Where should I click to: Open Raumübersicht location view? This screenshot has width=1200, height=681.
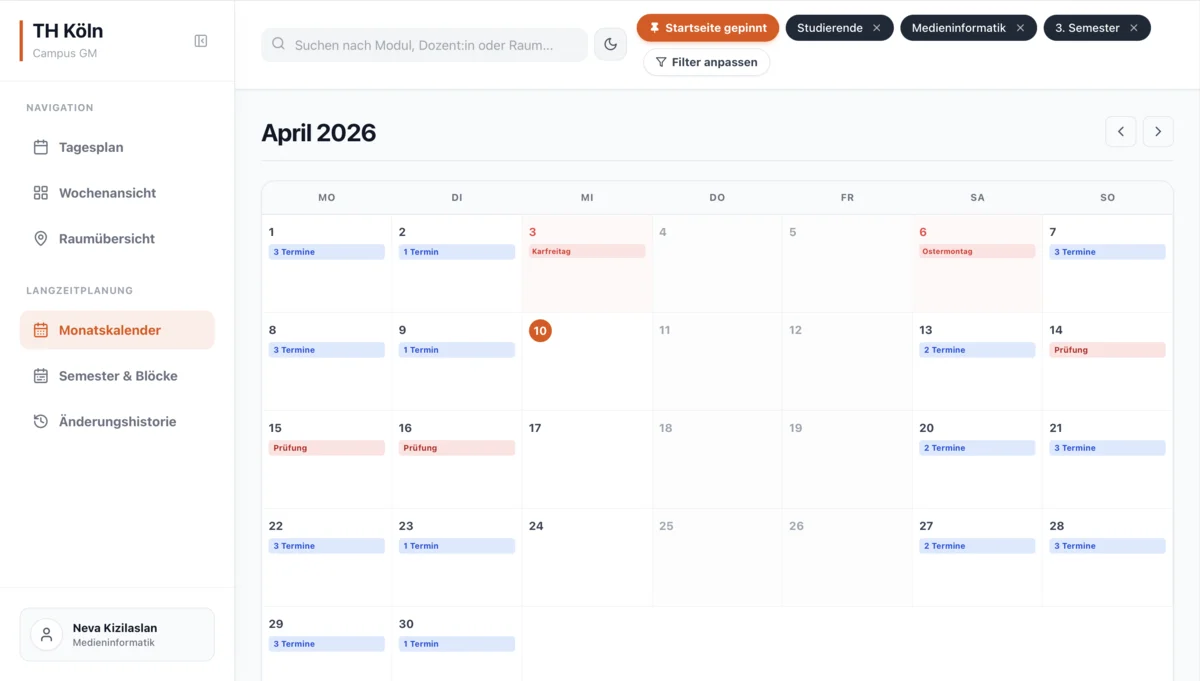tap(106, 239)
